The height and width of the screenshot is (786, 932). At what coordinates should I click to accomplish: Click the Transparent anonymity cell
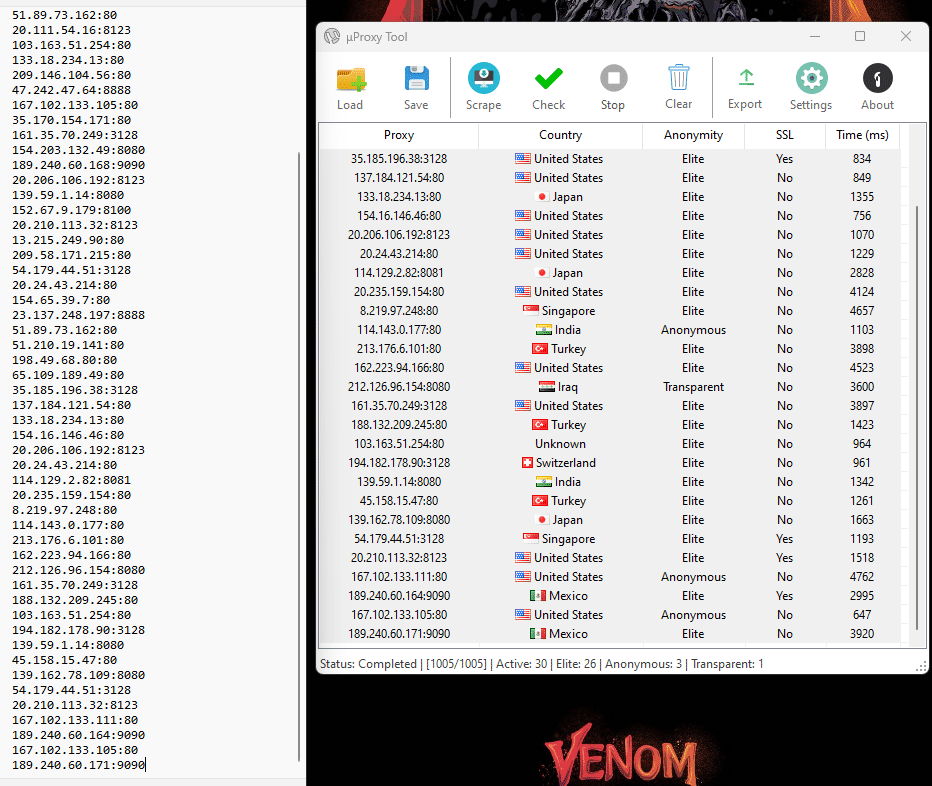point(693,387)
